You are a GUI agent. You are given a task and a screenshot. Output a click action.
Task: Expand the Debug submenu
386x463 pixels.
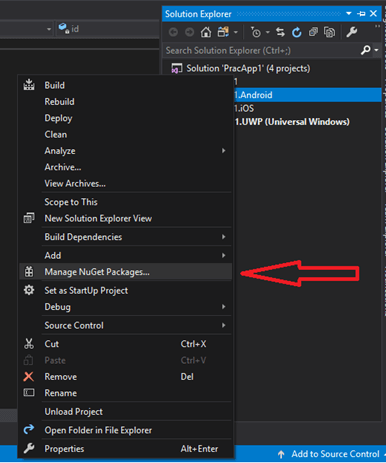click(x=125, y=307)
